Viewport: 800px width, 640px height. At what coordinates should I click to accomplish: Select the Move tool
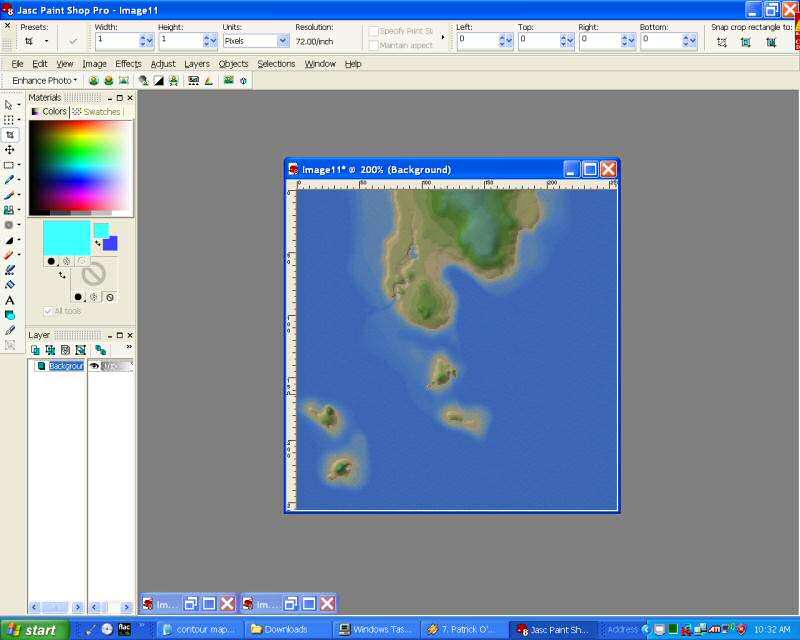click(10, 150)
